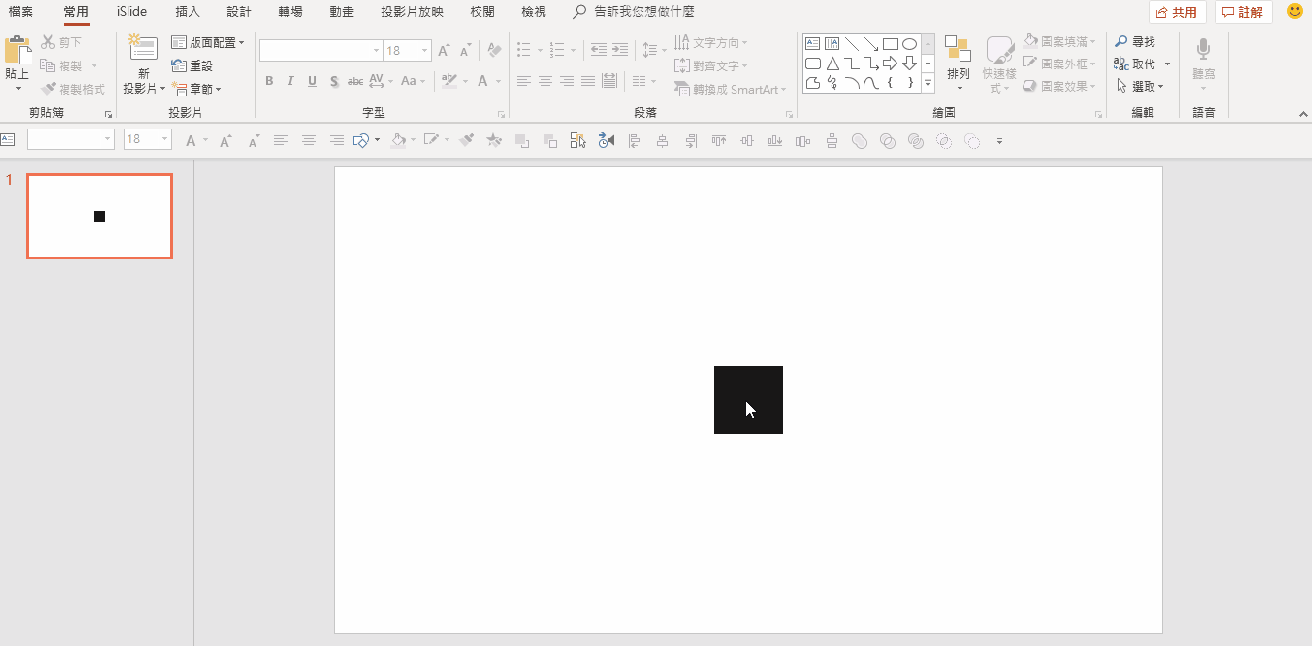Click the 尋找 (Find) magnifier button
Viewport: 1312px width, 646px height.
(x=1135, y=42)
